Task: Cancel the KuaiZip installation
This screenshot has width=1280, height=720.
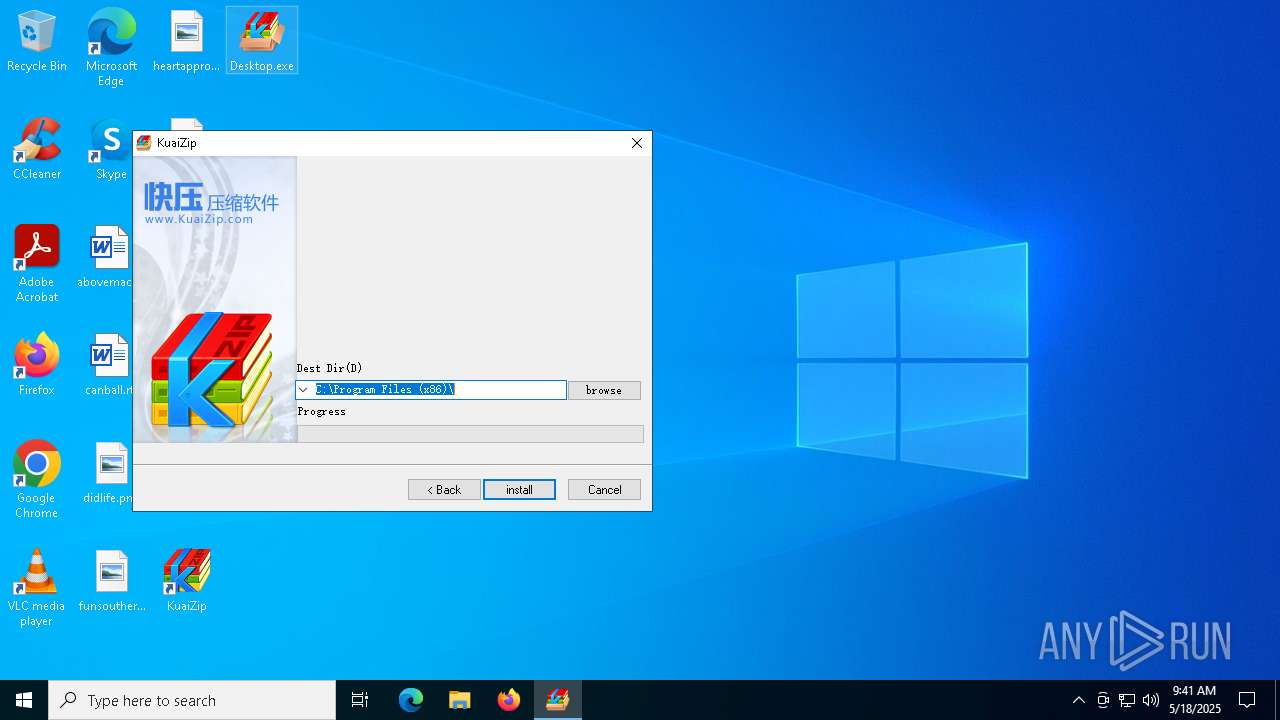Action: (x=604, y=489)
